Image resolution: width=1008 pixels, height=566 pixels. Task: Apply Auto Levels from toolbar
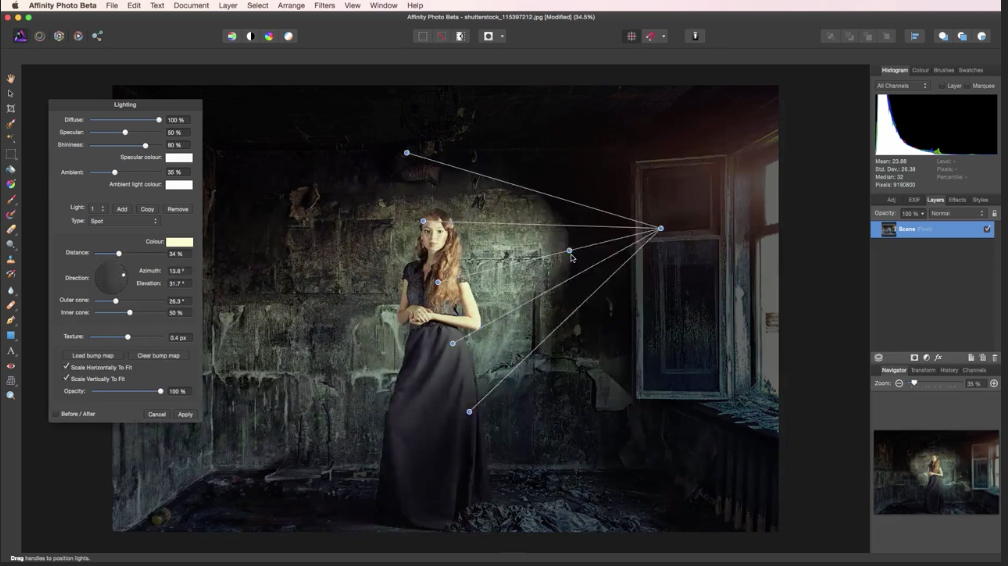pyautogui.click(x=231, y=36)
